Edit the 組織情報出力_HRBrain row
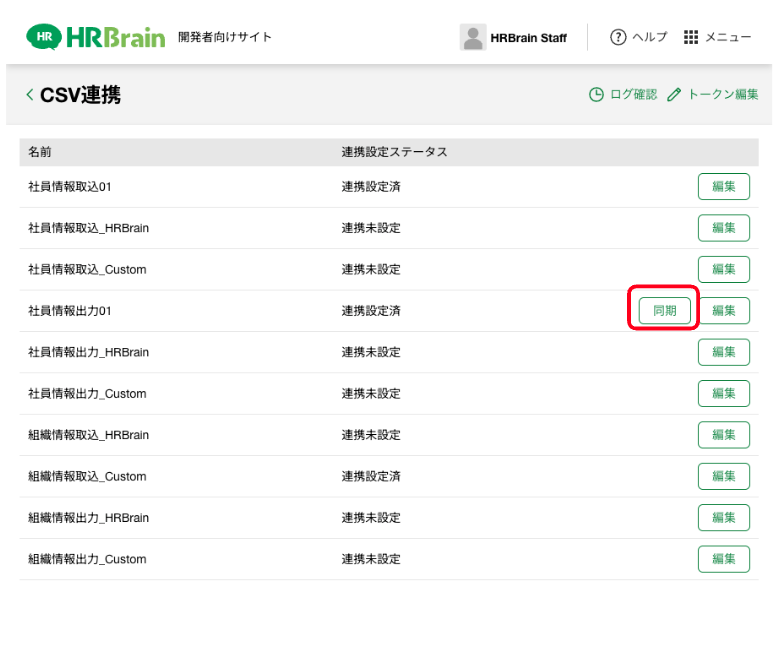 723,518
